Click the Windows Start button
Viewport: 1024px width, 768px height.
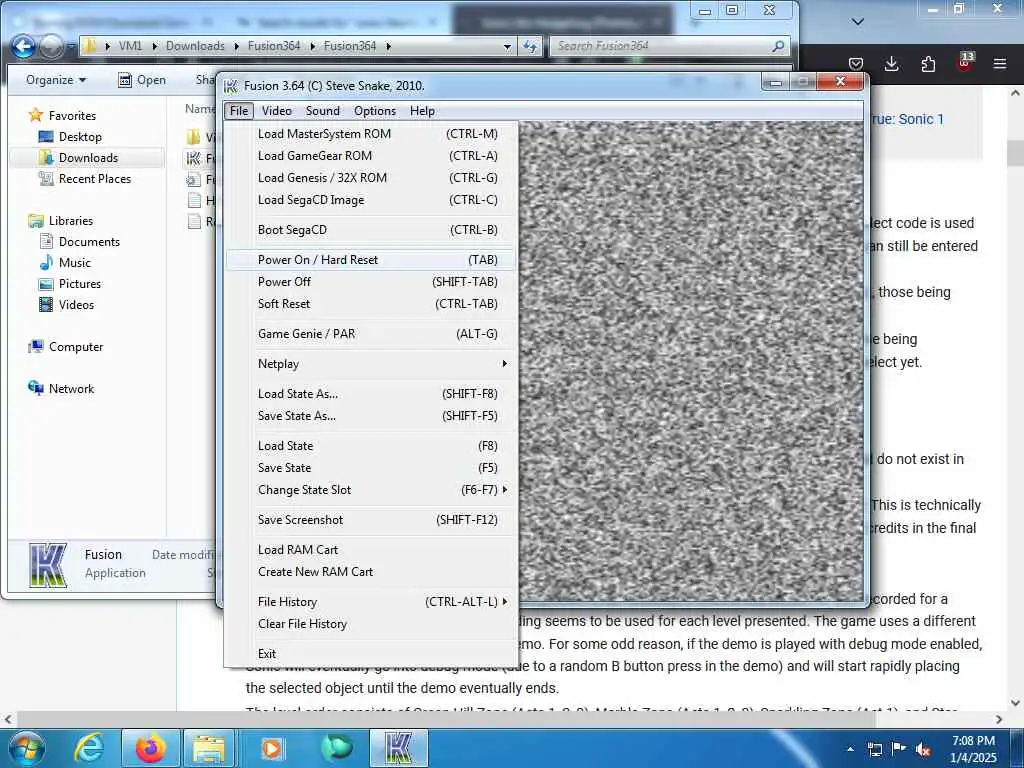(26, 748)
